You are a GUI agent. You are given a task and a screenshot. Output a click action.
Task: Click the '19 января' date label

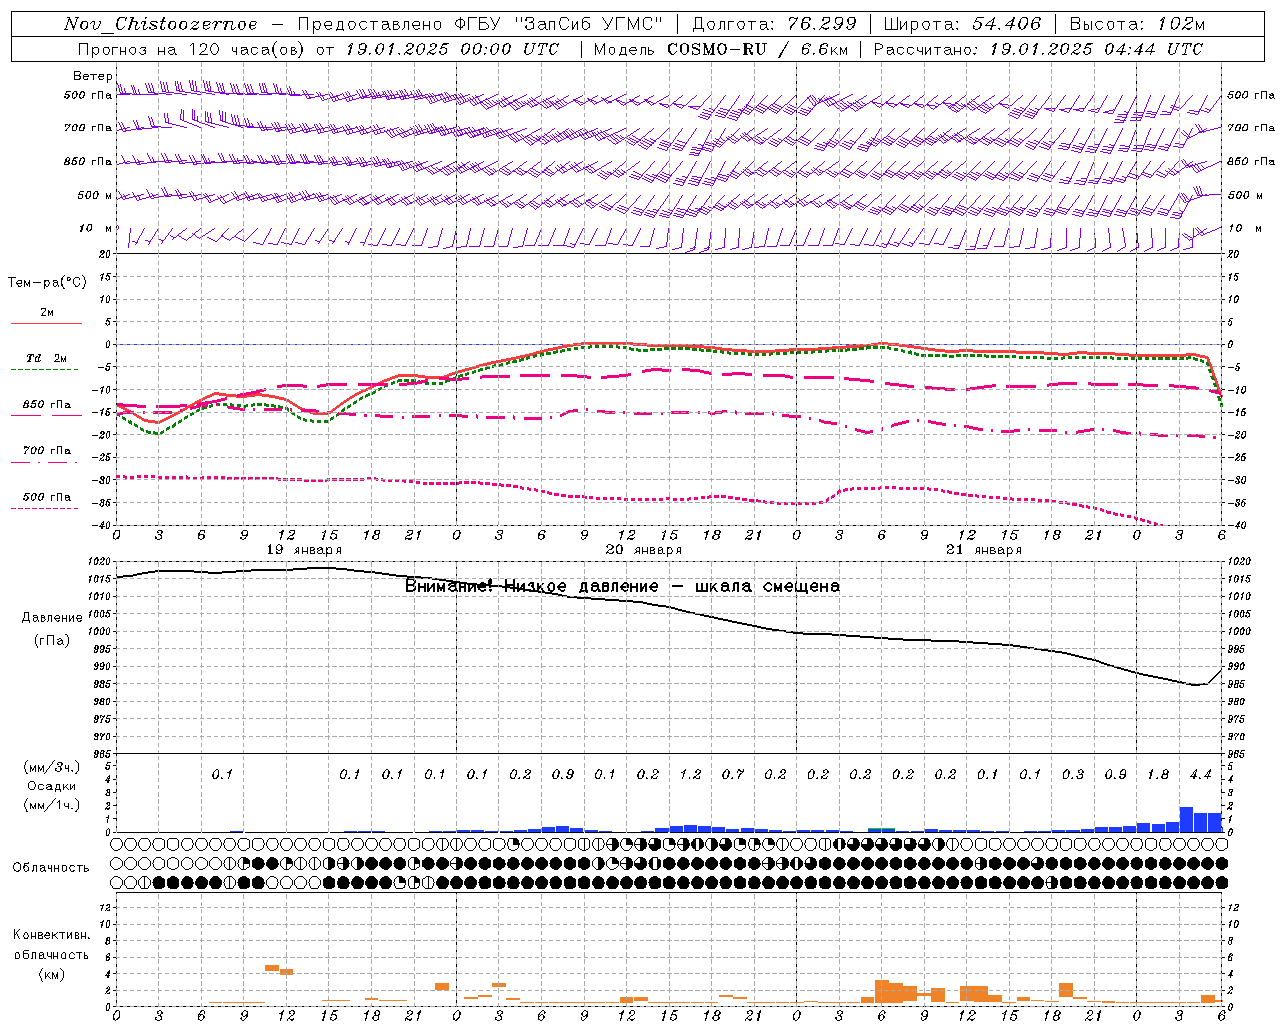tap(304, 550)
